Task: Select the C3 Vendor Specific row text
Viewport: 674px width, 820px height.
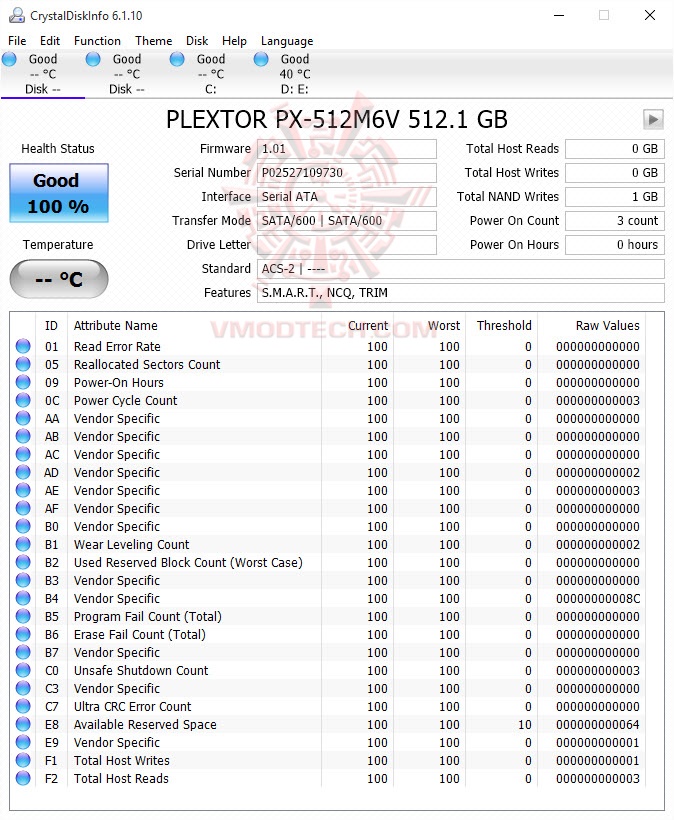Action: (117, 689)
